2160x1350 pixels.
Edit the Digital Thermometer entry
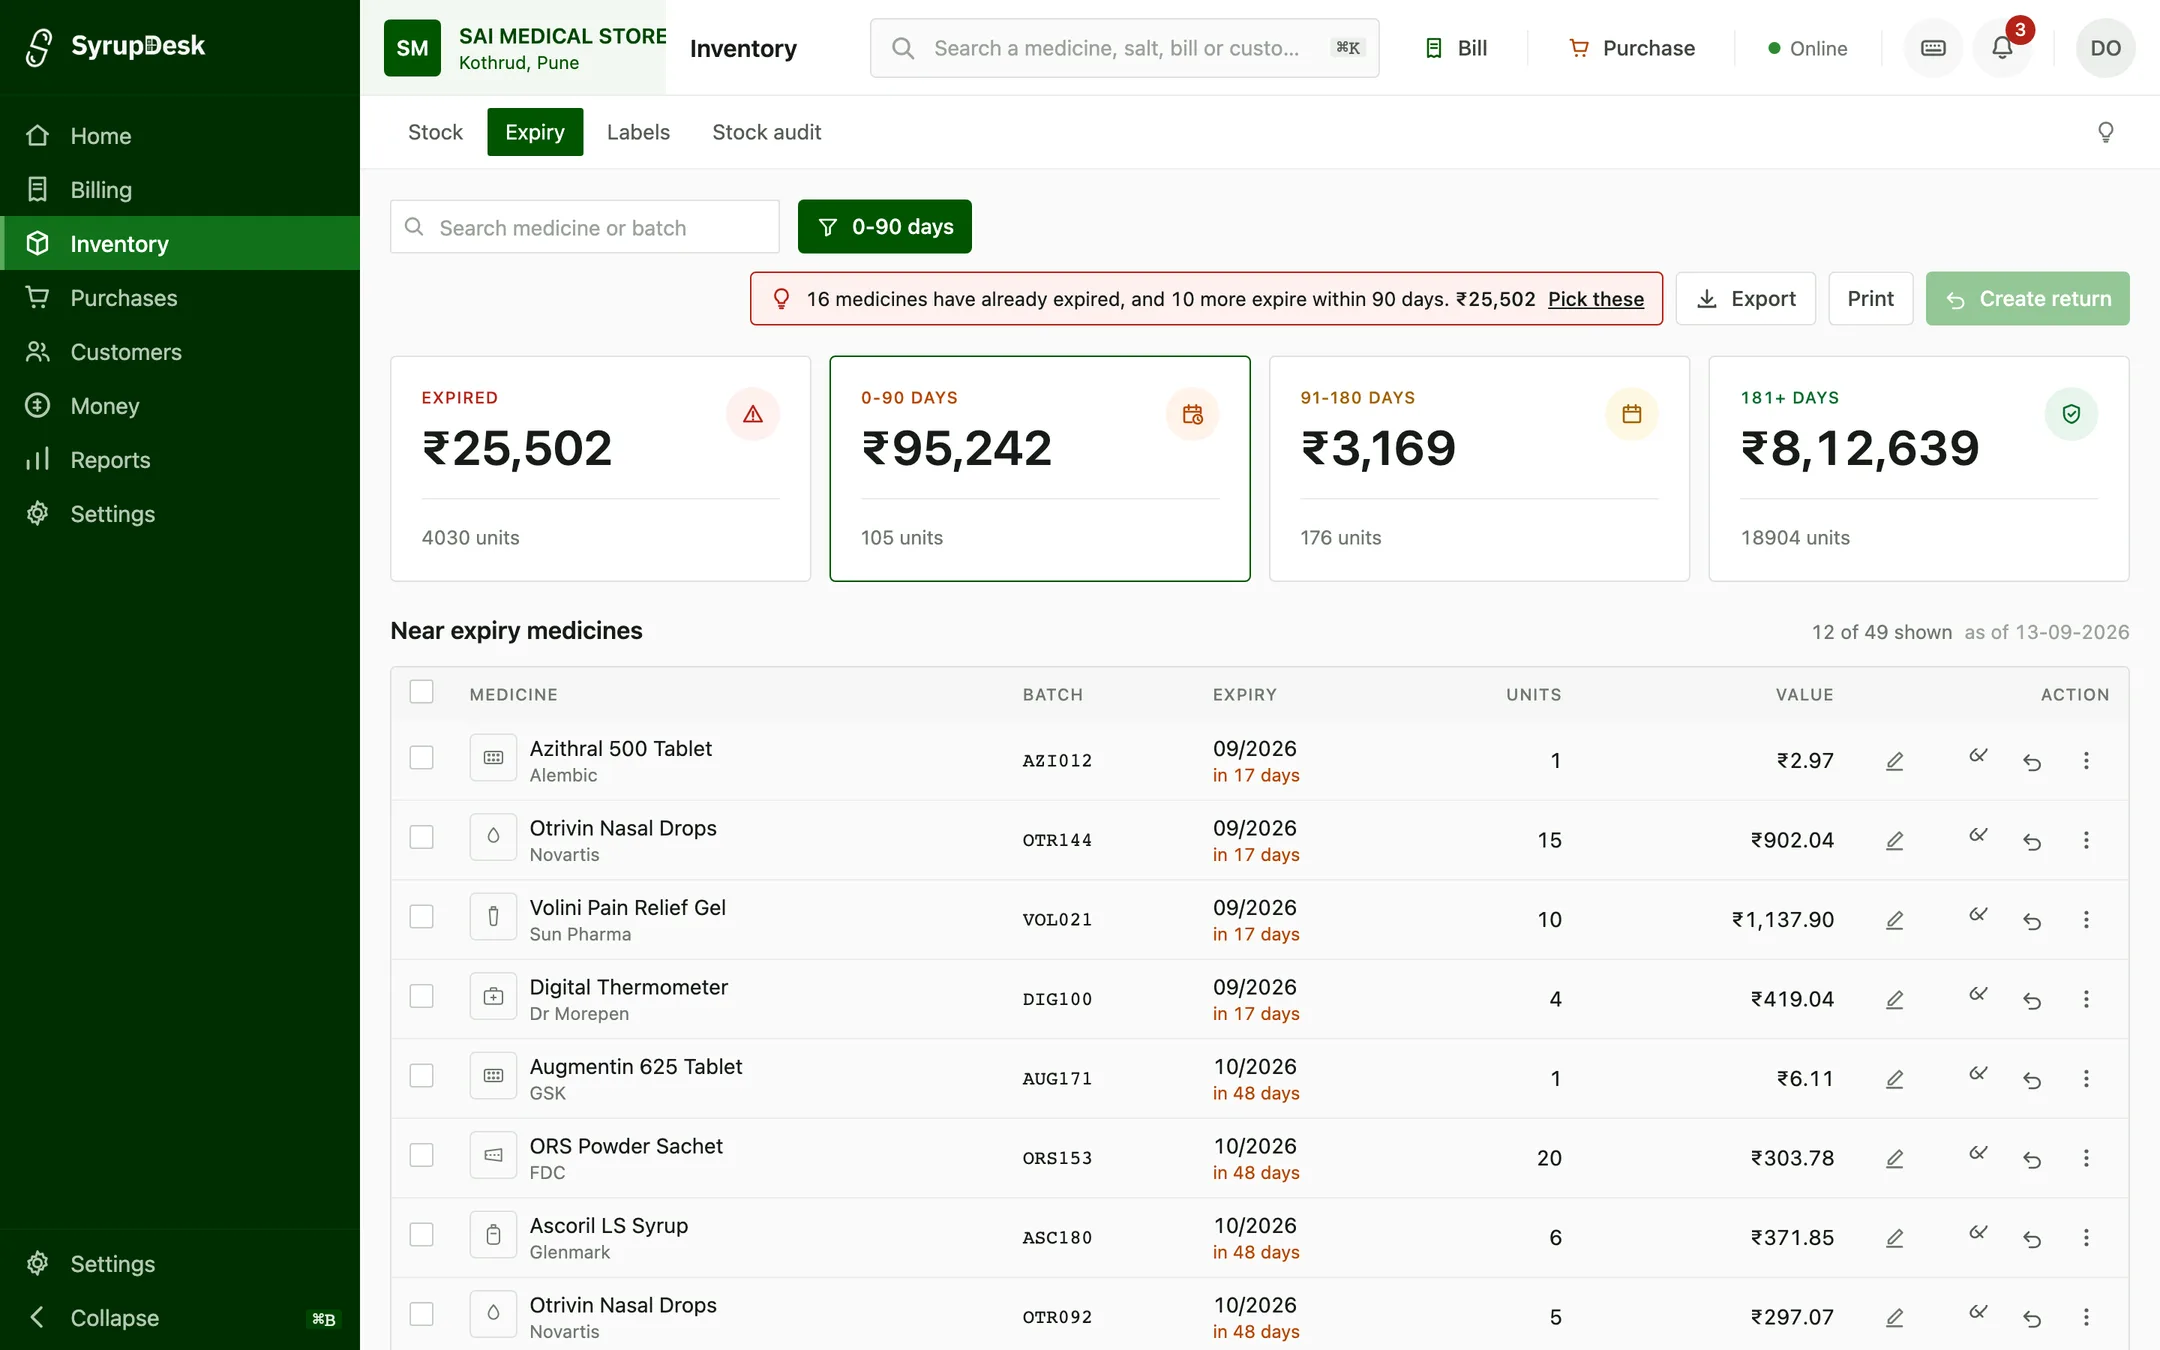click(1894, 999)
